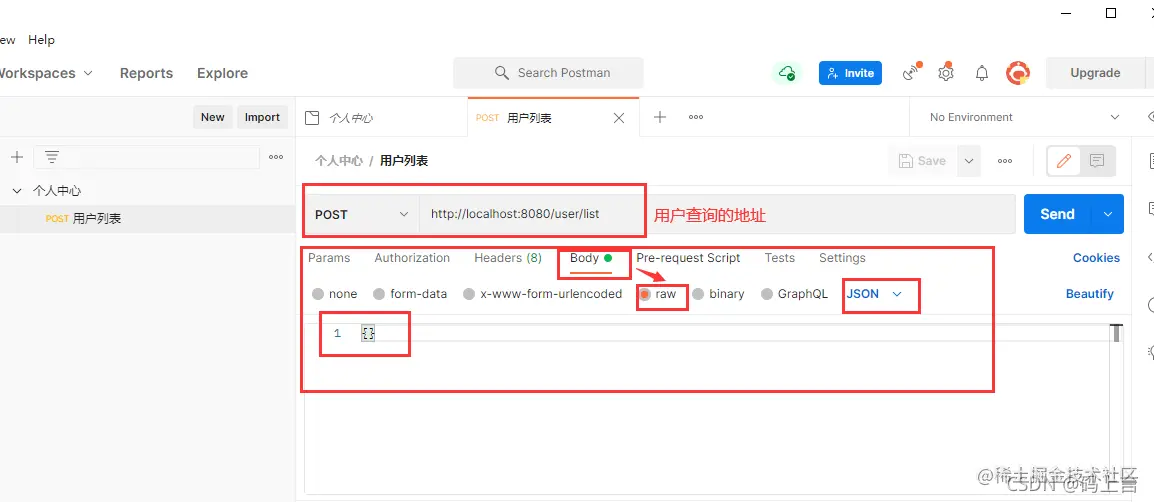Click the sidebar filter input field
The width and height of the screenshot is (1154, 502).
tap(146, 157)
